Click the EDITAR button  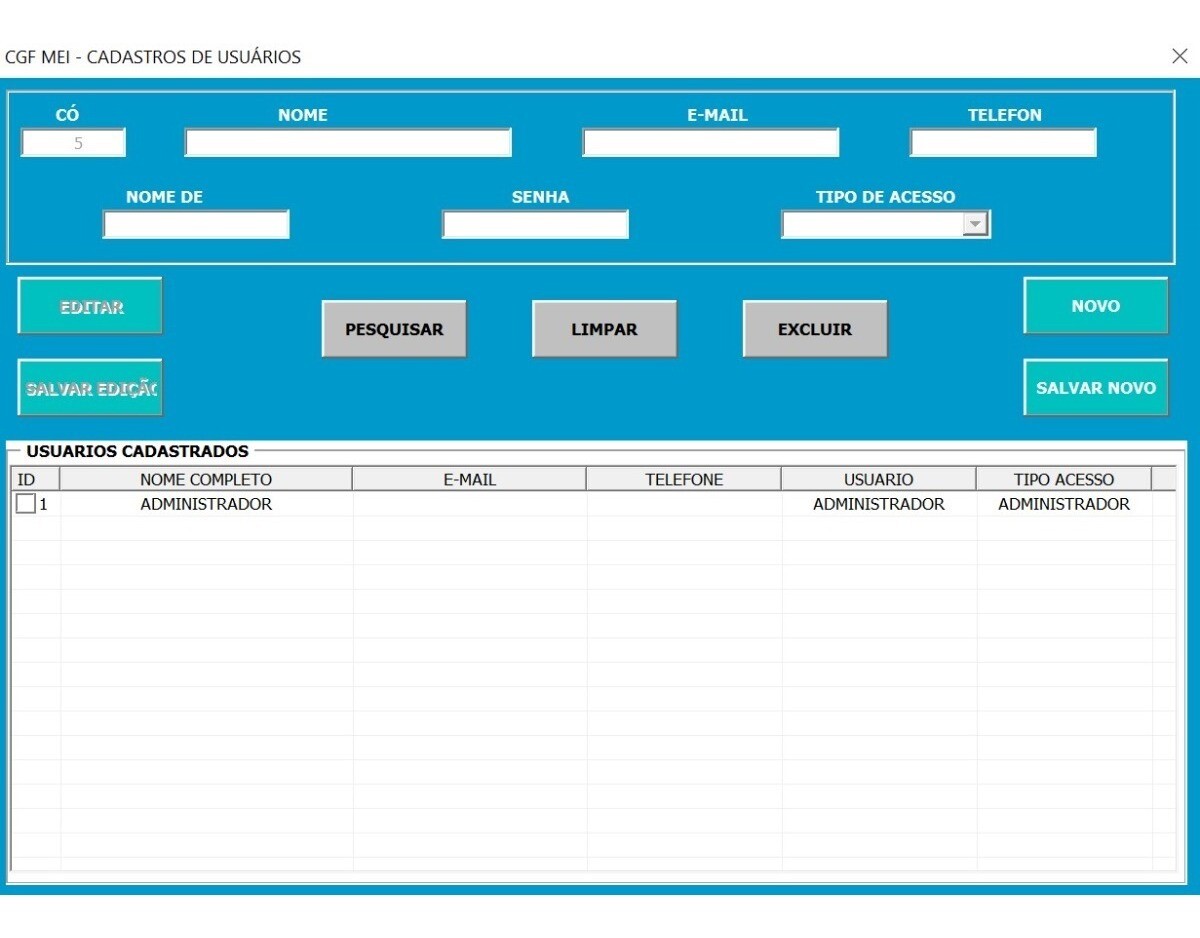tap(90, 307)
